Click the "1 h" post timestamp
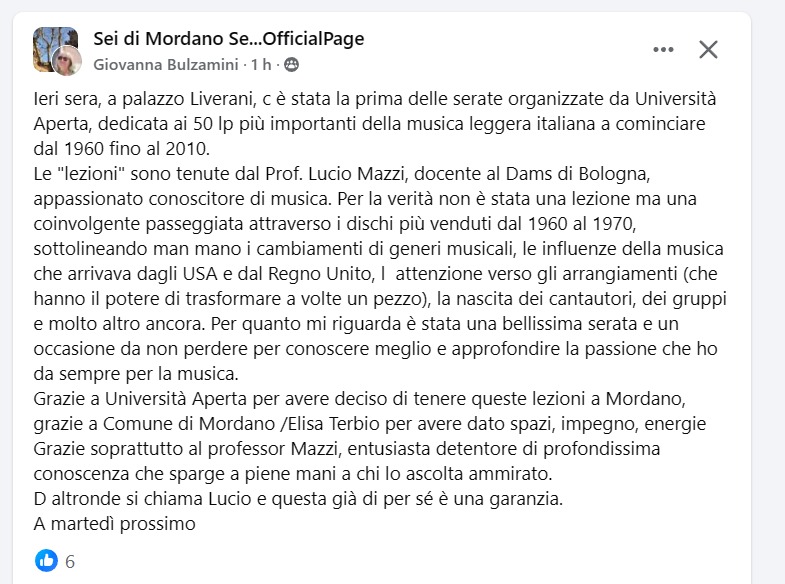785x584 pixels. (x=262, y=65)
